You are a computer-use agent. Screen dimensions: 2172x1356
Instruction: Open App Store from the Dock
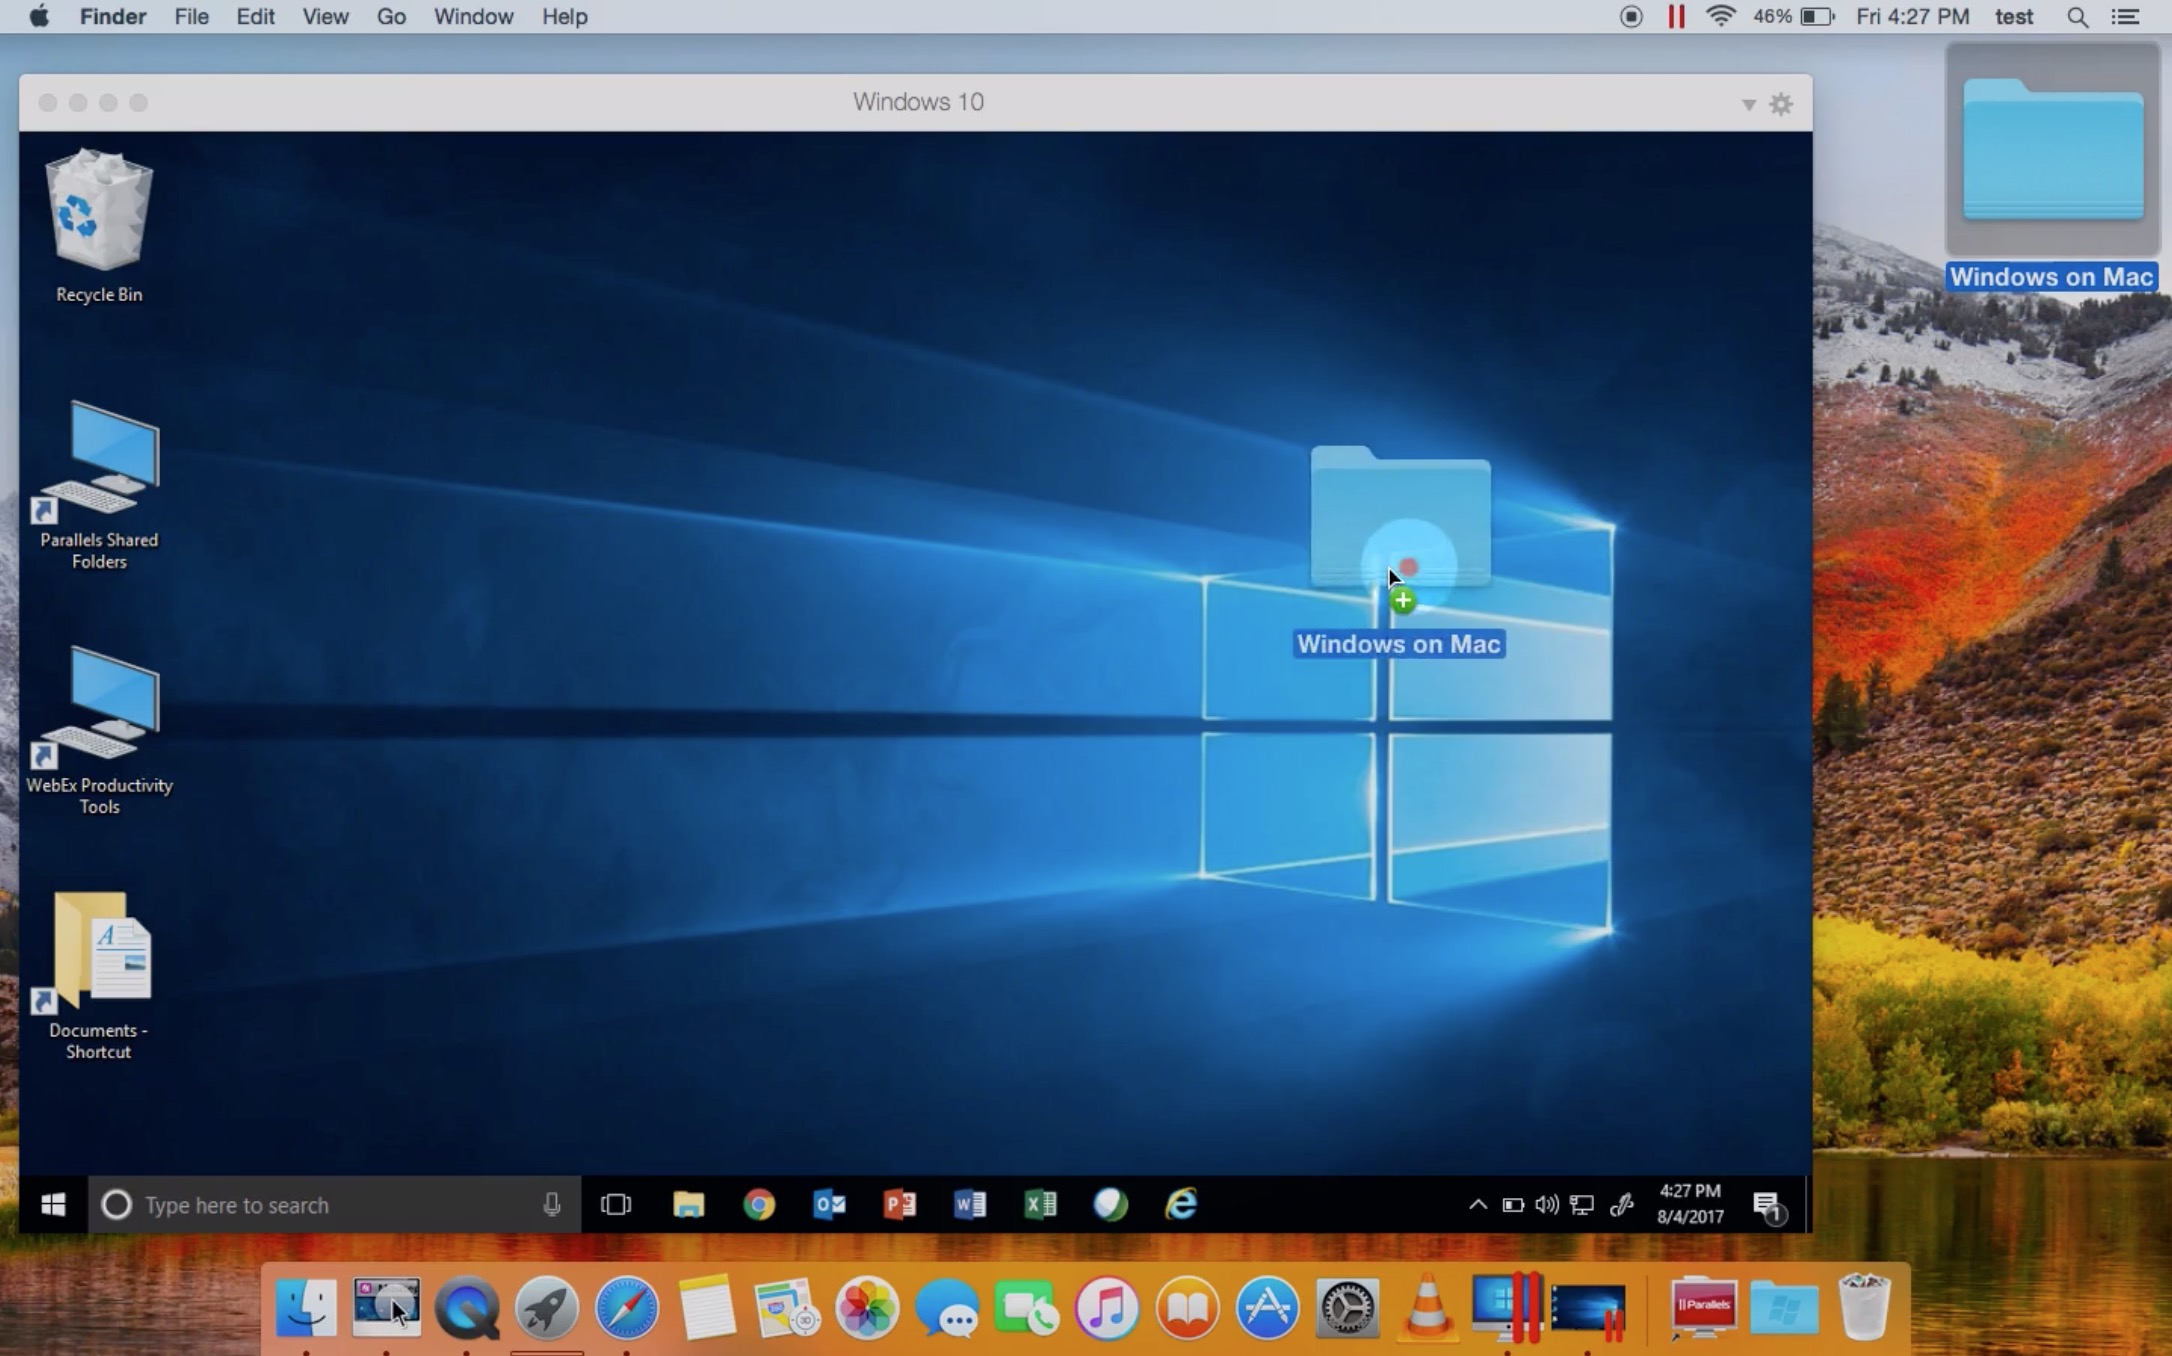tap(1267, 1307)
